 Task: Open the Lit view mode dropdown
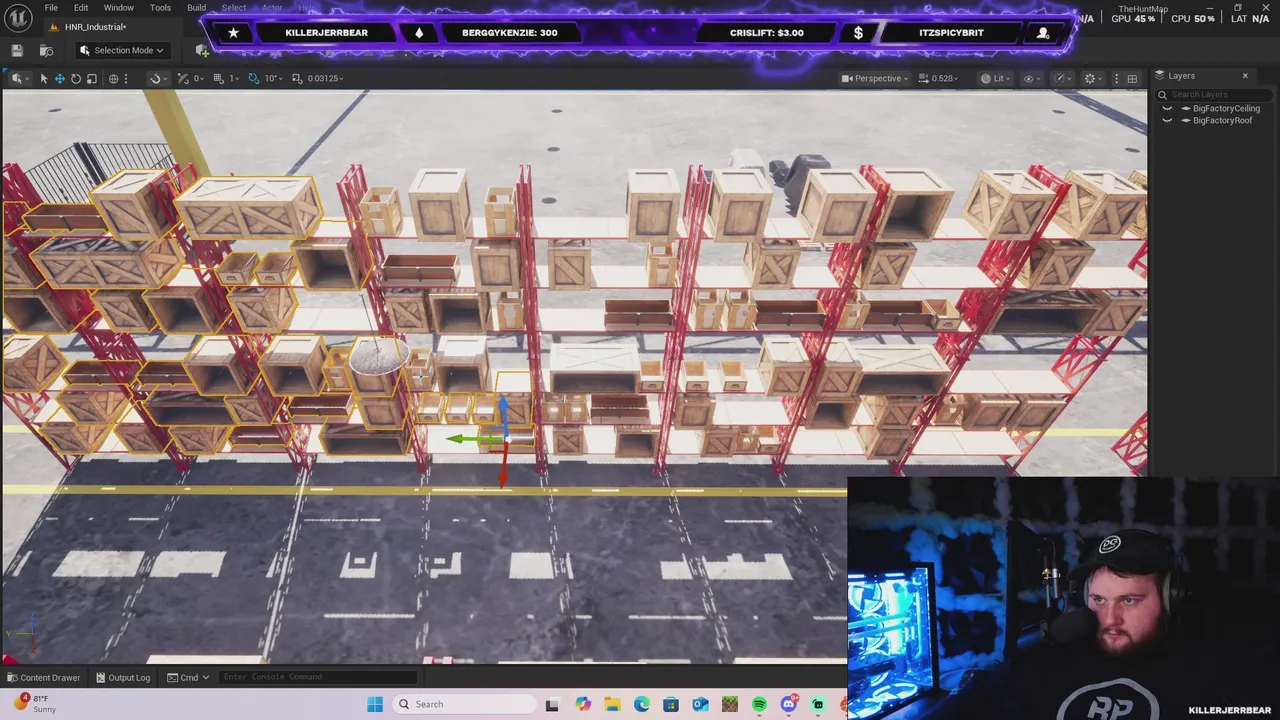[993, 78]
